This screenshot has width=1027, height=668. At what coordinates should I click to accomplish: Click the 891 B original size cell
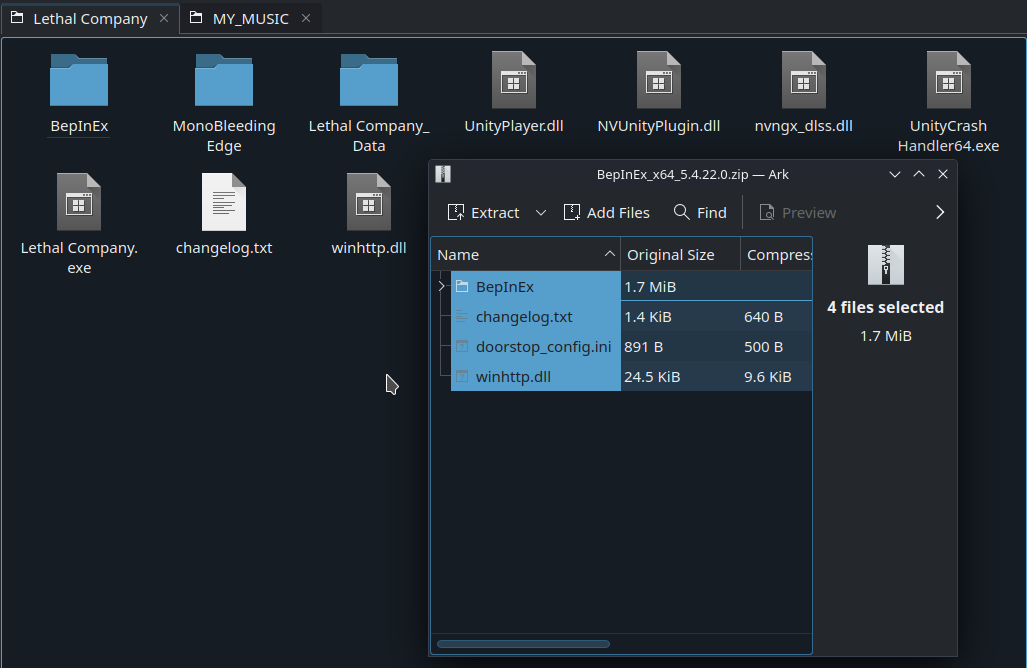click(x=643, y=347)
